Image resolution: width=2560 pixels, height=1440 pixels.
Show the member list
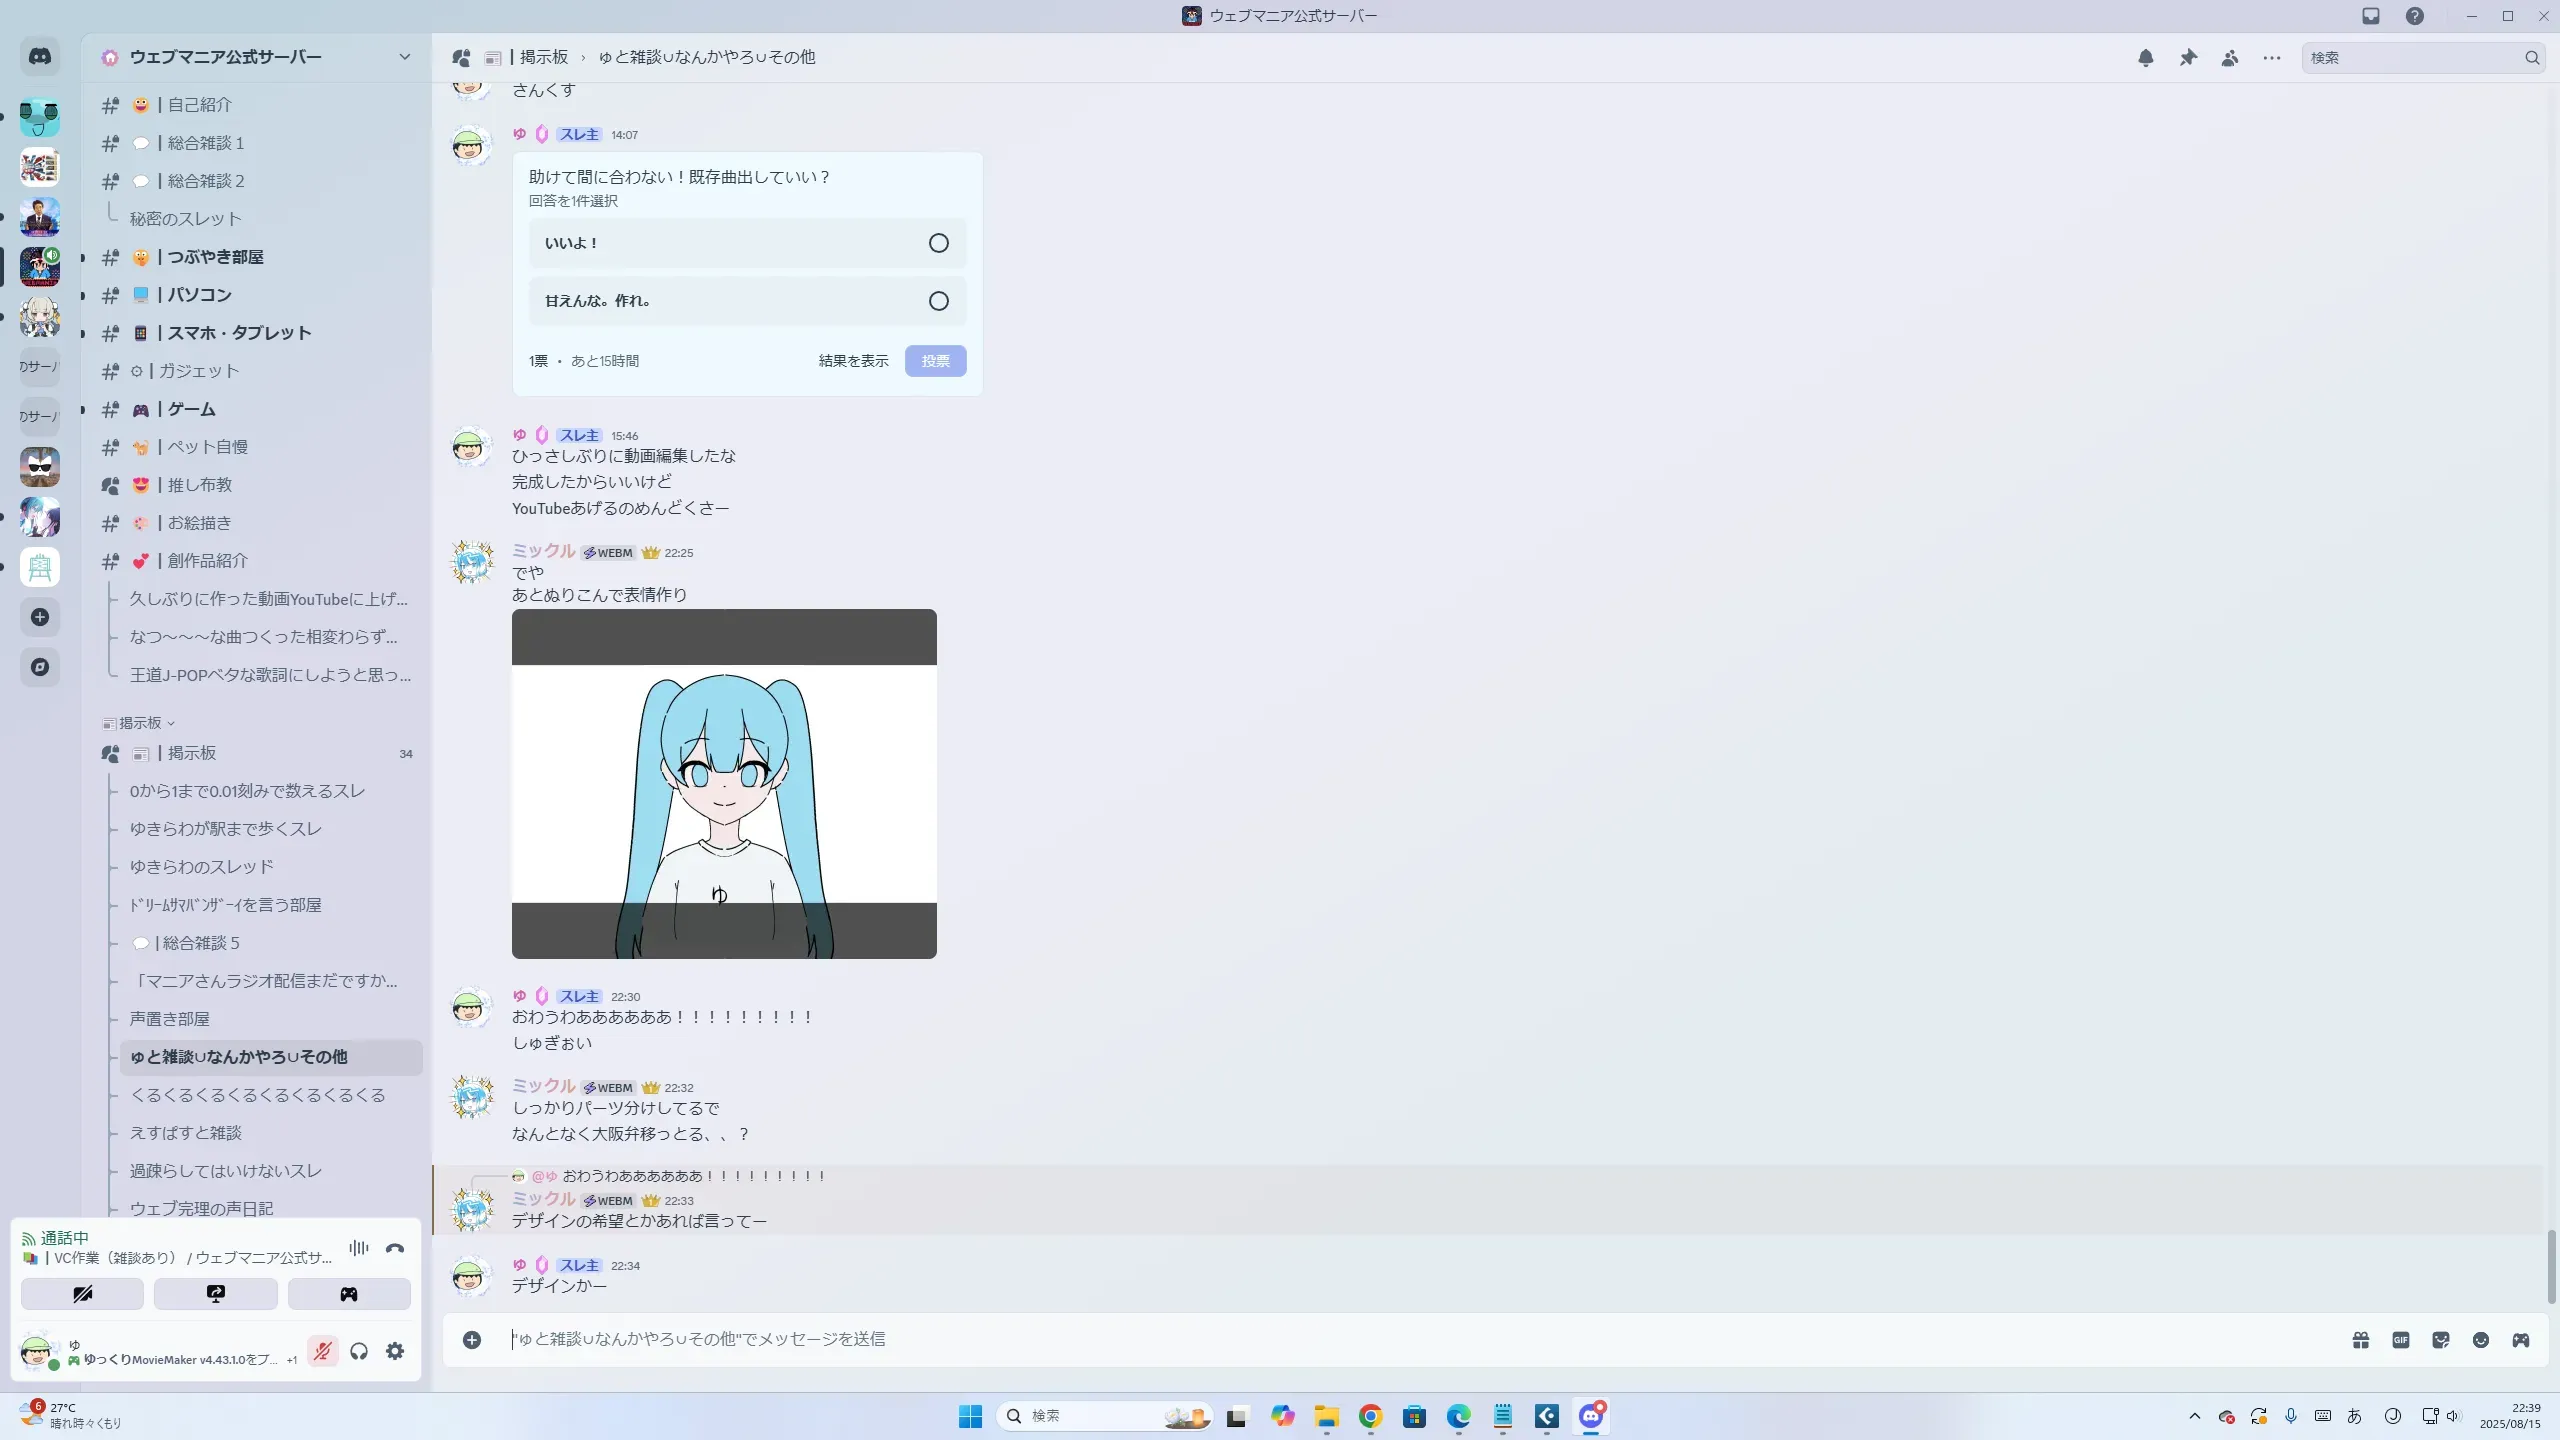[x=2230, y=58]
